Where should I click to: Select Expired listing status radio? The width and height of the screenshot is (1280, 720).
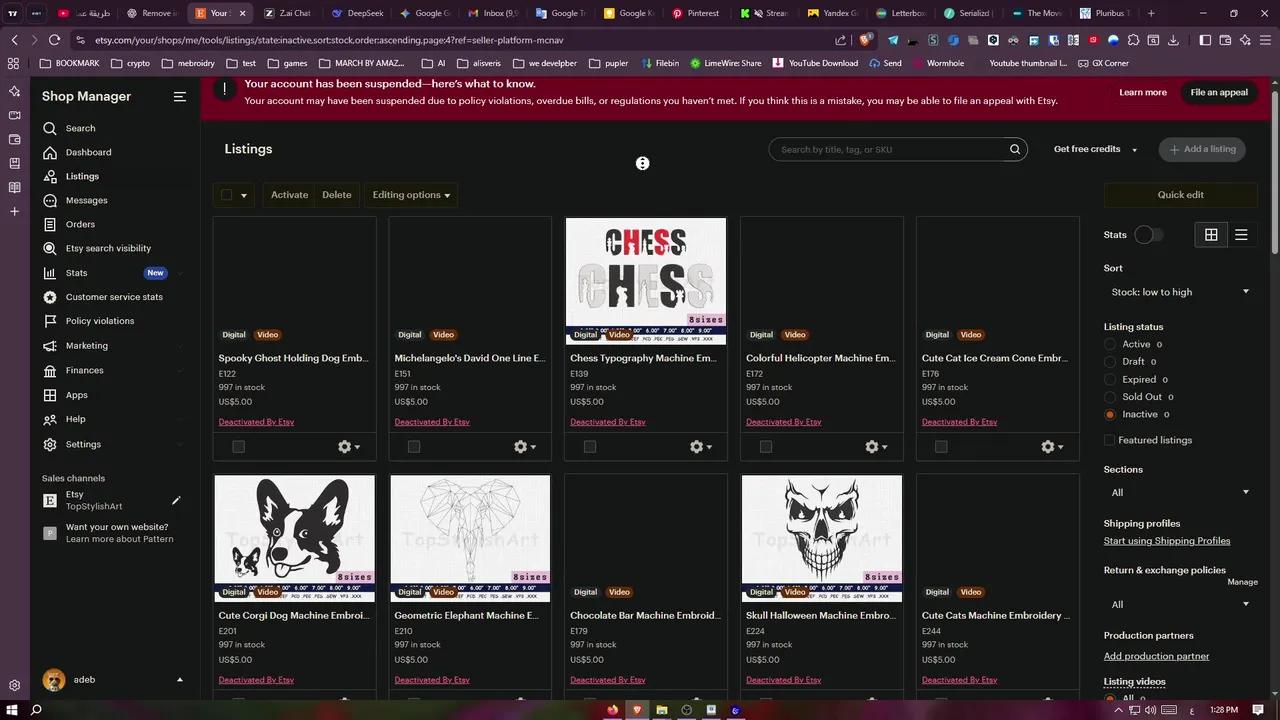[x=1110, y=380]
